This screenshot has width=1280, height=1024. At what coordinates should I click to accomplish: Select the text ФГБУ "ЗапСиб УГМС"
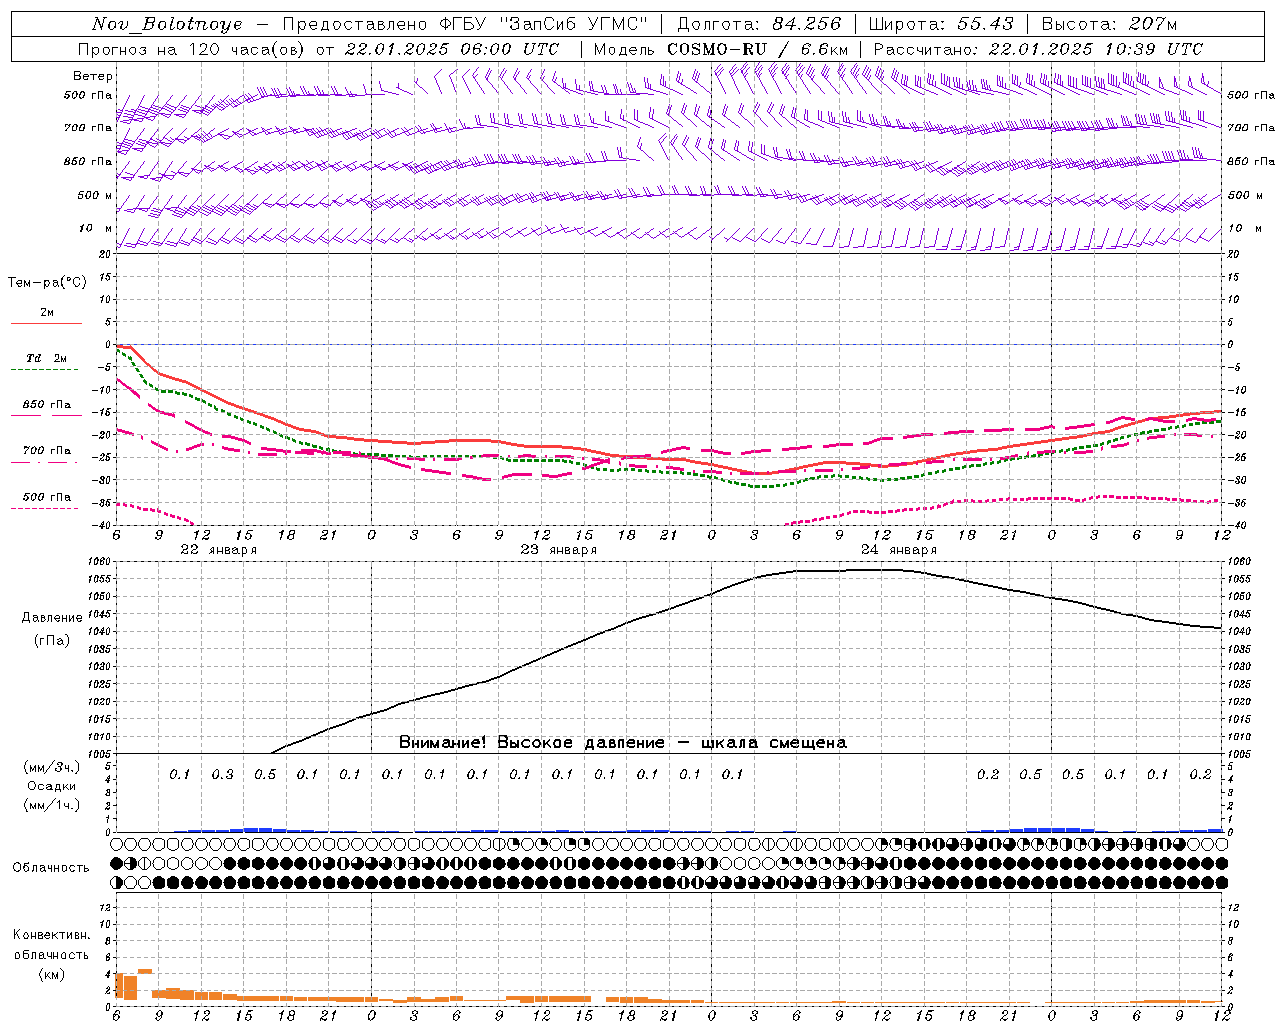(543, 24)
